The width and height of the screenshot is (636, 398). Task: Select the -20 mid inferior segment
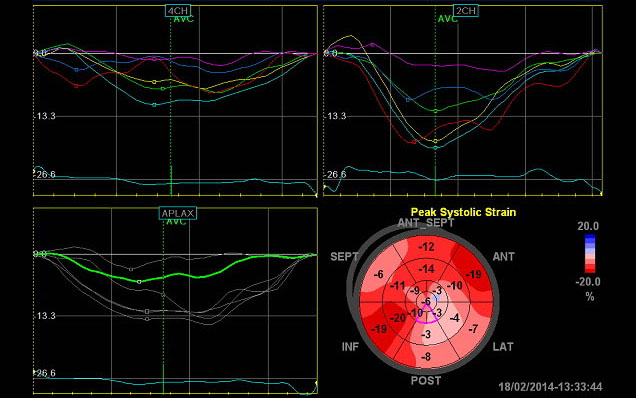point(398,318)
